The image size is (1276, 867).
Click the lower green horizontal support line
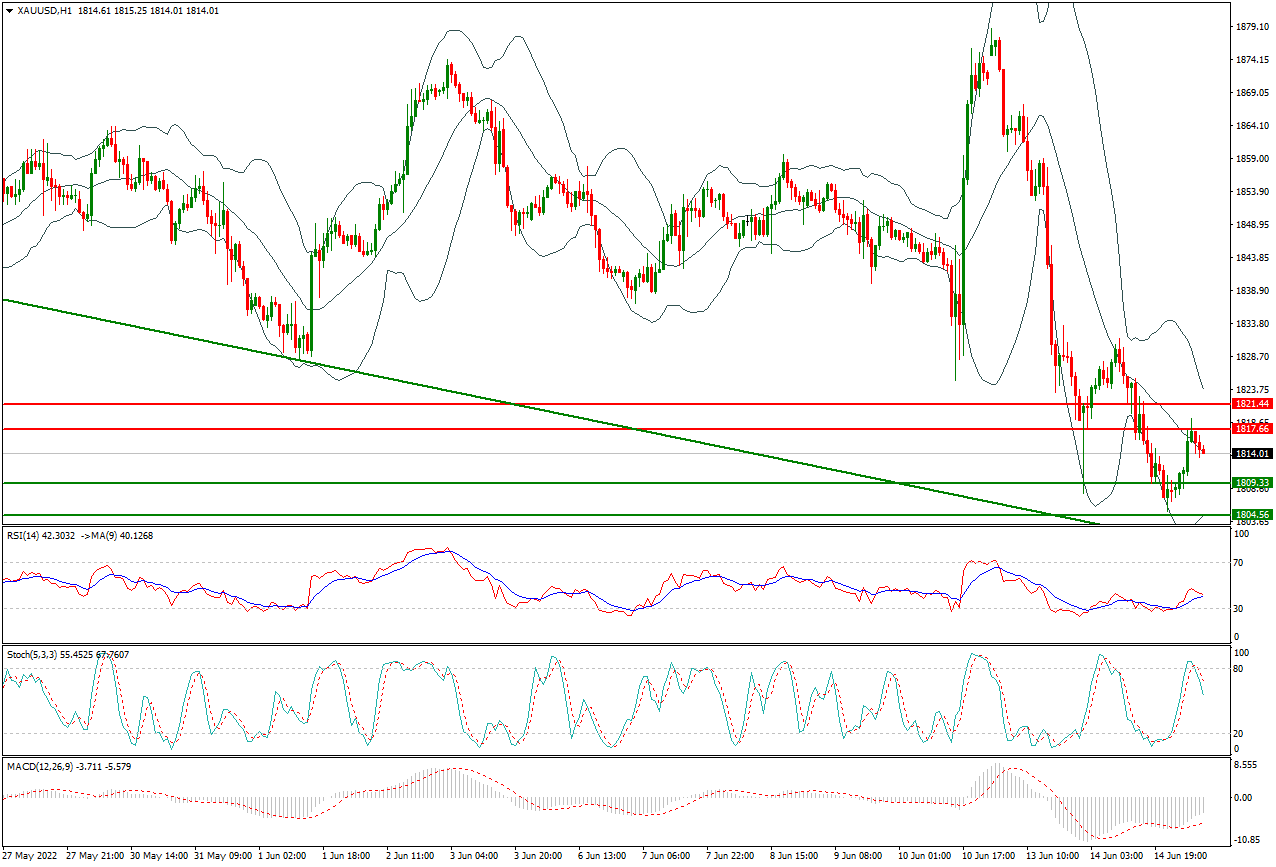tap(615, 515)
